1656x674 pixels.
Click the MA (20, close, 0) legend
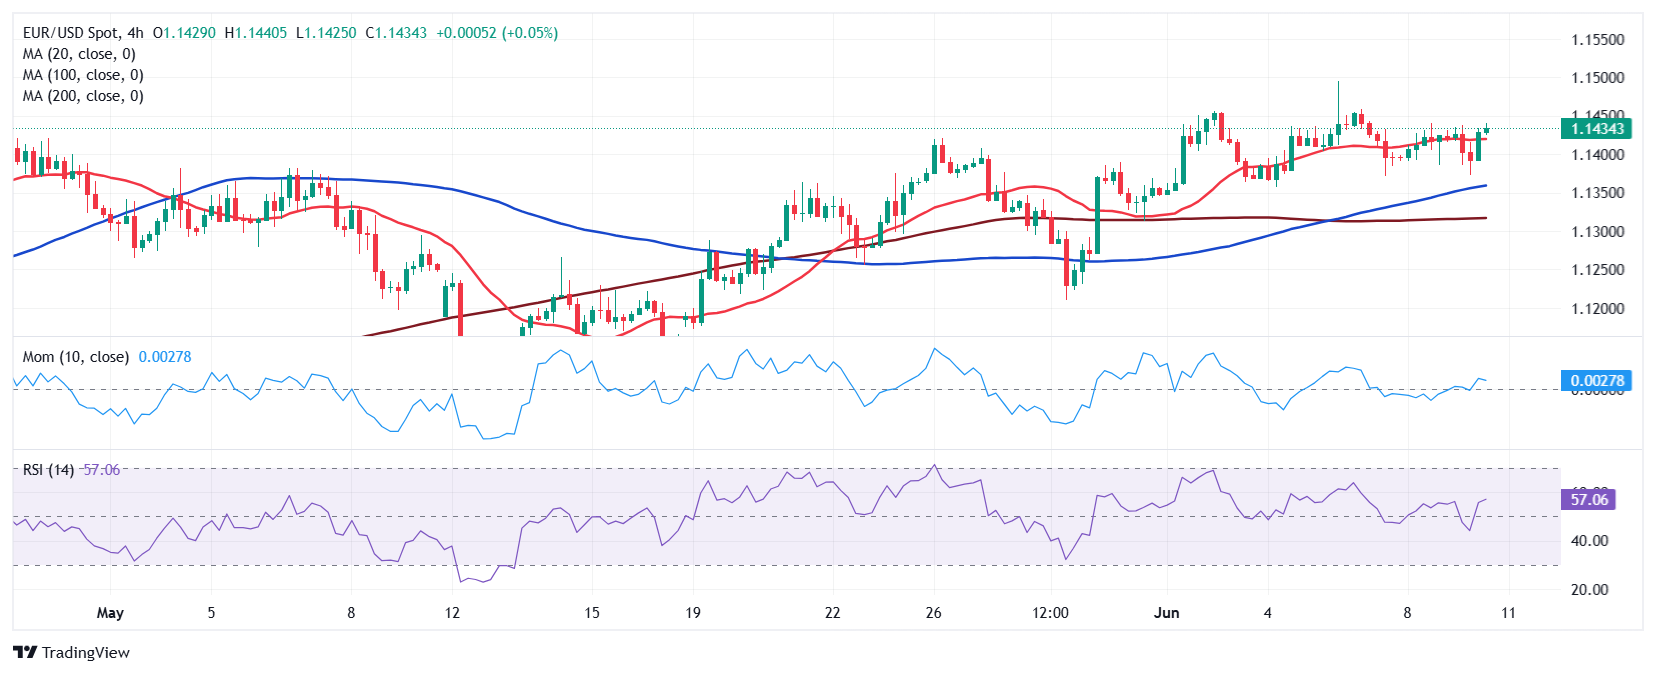click(x=79, y=54)
